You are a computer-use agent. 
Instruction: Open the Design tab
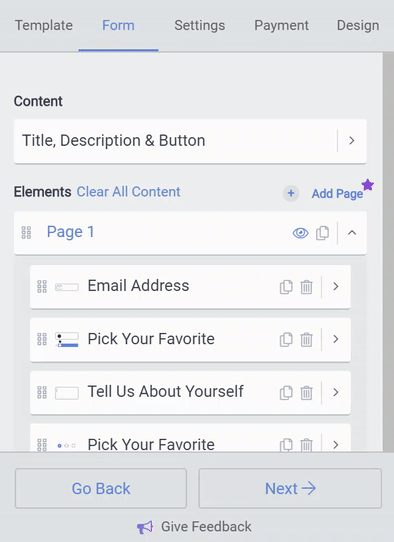[x=358, y=26]
